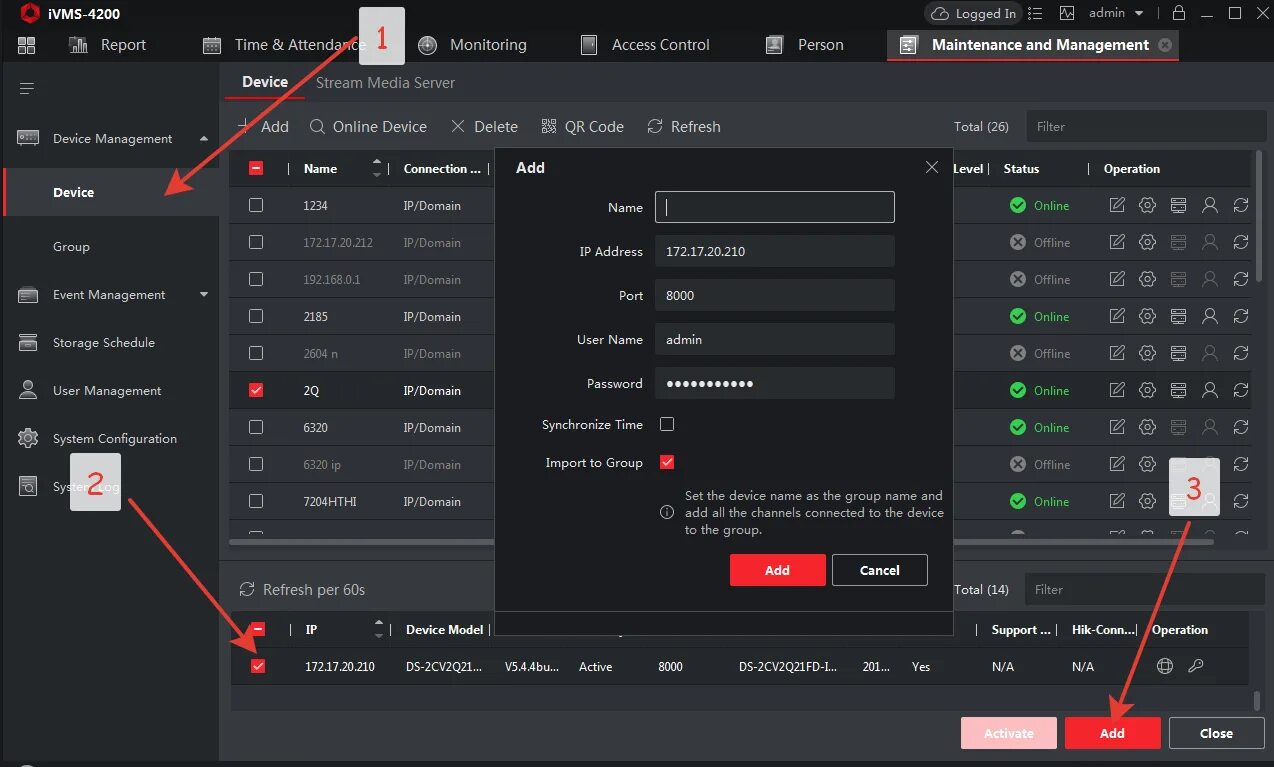The height and width of the screenshot is (767, 1274).
Task: Open the device status icon in row 1234
Action: (1179, 205)
